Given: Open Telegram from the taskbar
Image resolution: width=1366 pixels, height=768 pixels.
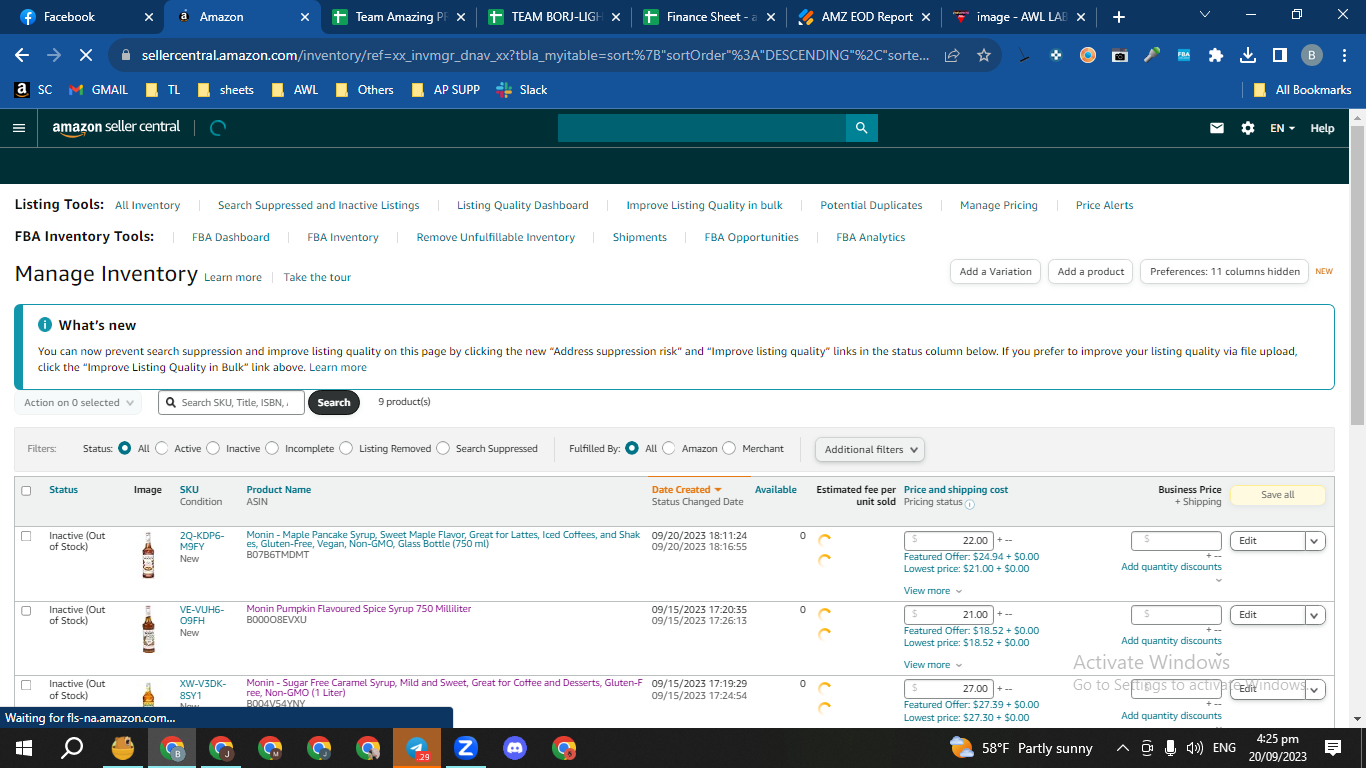Looking at the screenshot, I should 417,748.
